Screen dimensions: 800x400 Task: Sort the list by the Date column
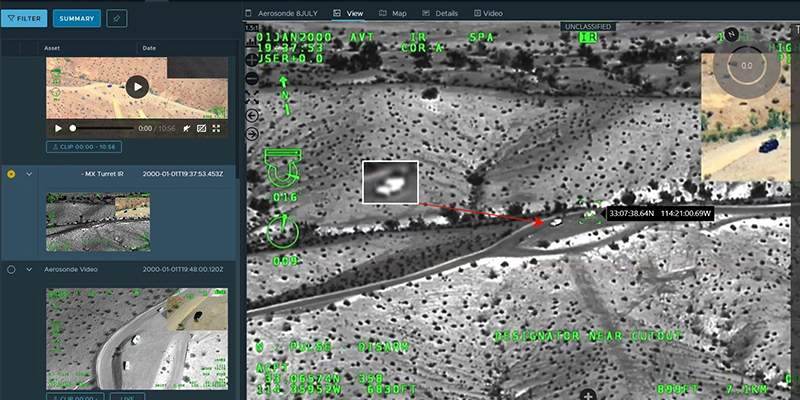(149, 48)
